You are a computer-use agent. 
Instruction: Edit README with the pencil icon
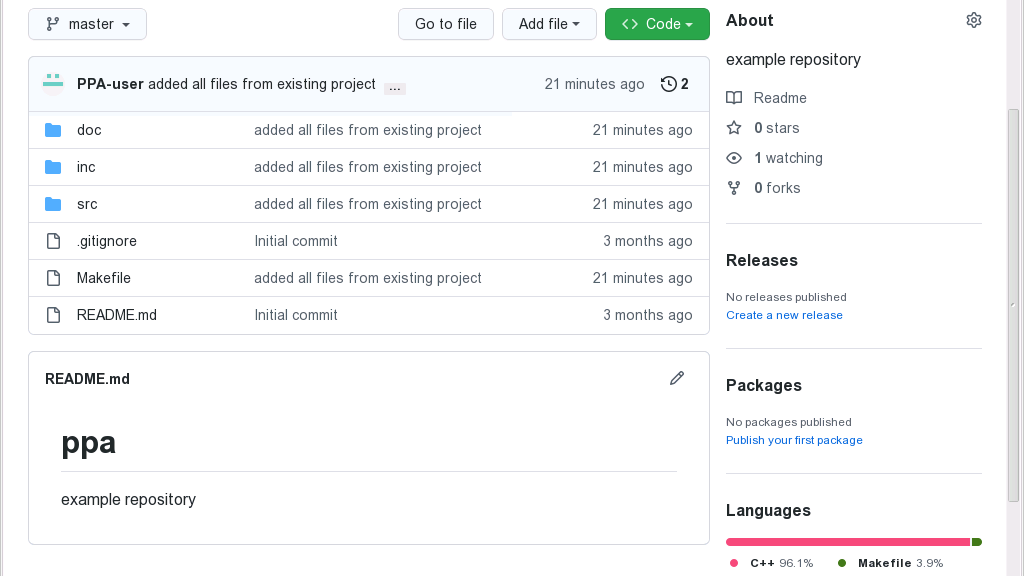coord(677,378)
